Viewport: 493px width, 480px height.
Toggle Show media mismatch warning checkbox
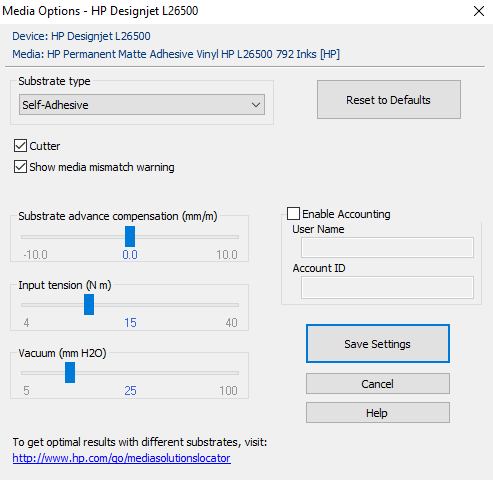(x=20, y=167)
